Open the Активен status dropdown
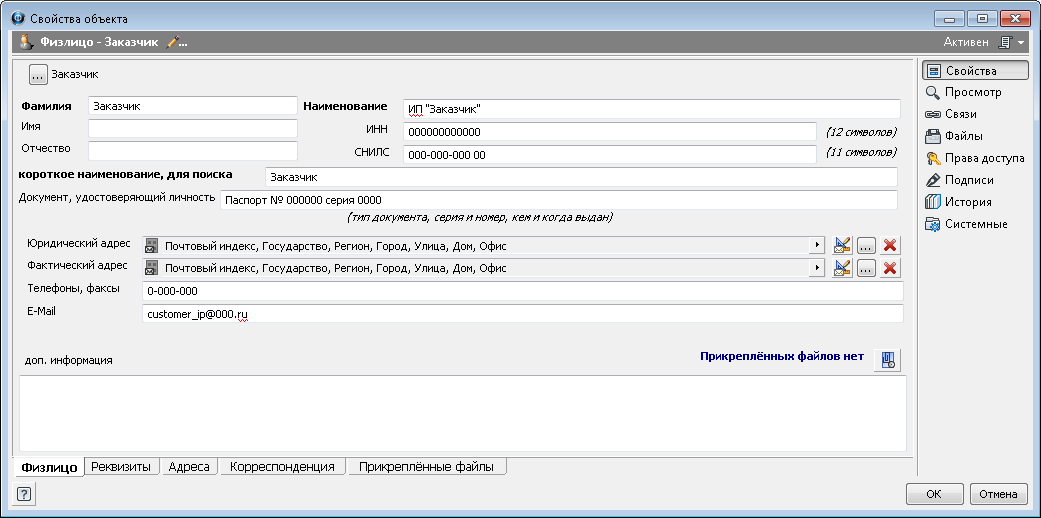1041x518 pixels. (x=1018, y=43)
